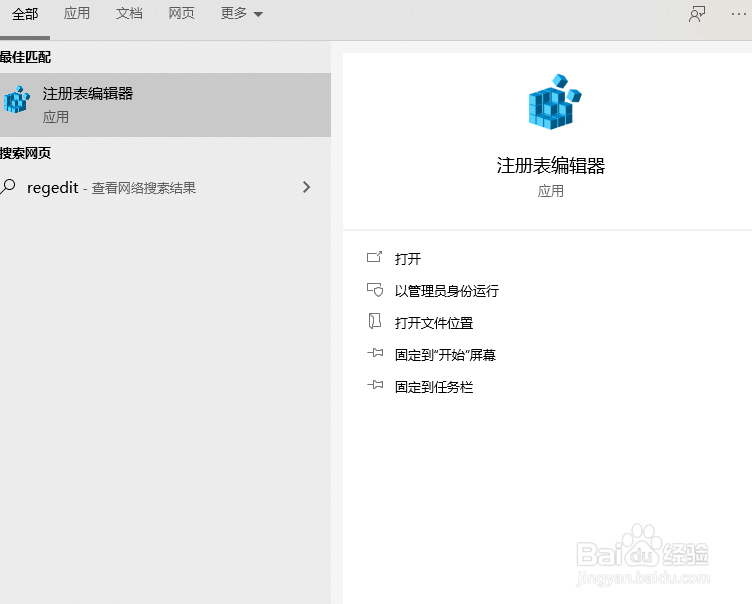Expand regedit web result chevron arrow
The image size is (752, 604).
[x=306, y=187]
